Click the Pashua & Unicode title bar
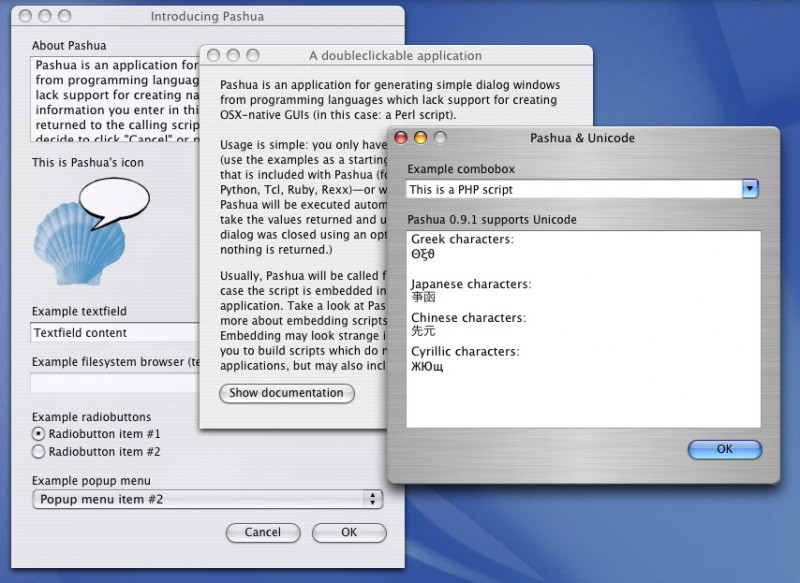 coord(583,138)
